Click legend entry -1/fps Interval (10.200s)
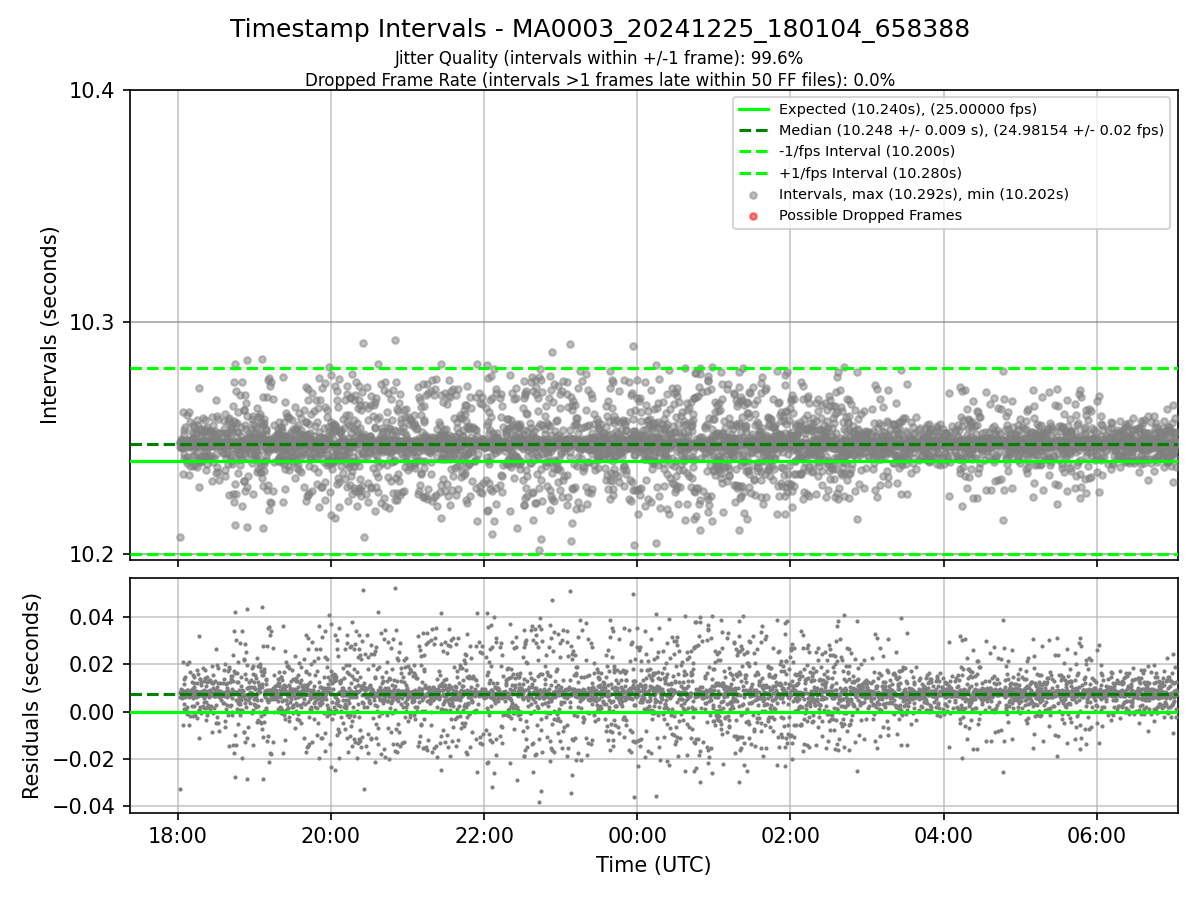The height and width of the screenshot is (900, 1200). point(867,151)
